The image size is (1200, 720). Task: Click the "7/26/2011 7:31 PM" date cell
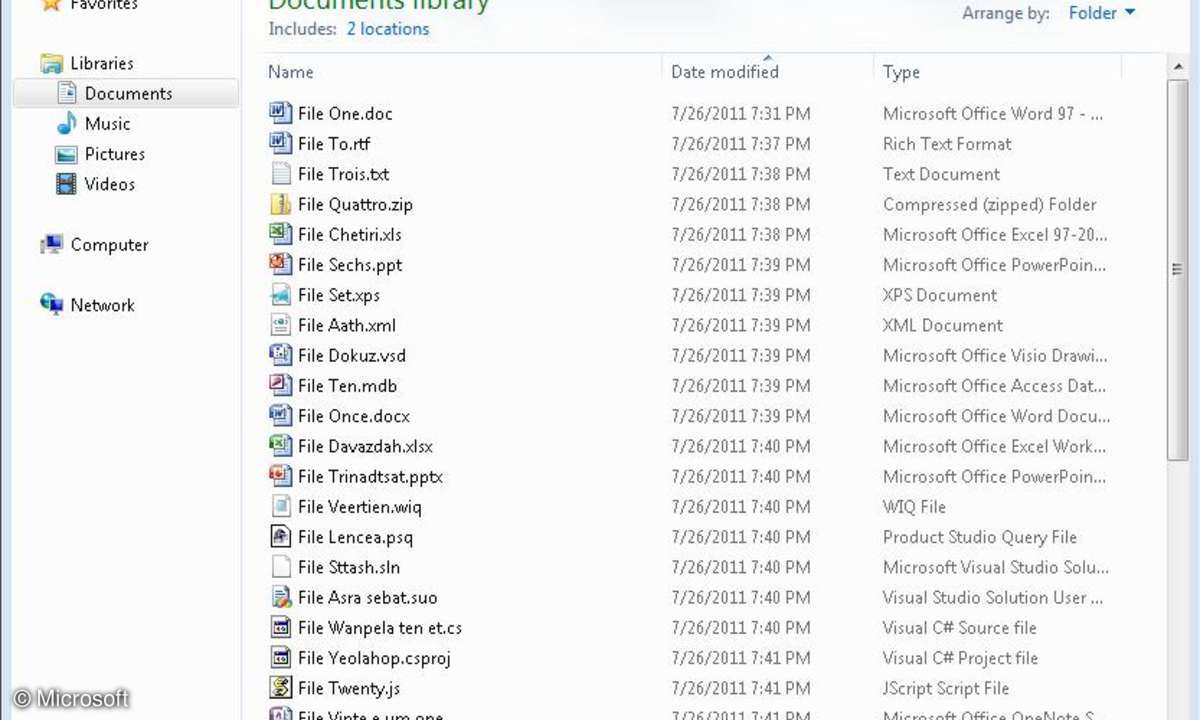[741, 114]
